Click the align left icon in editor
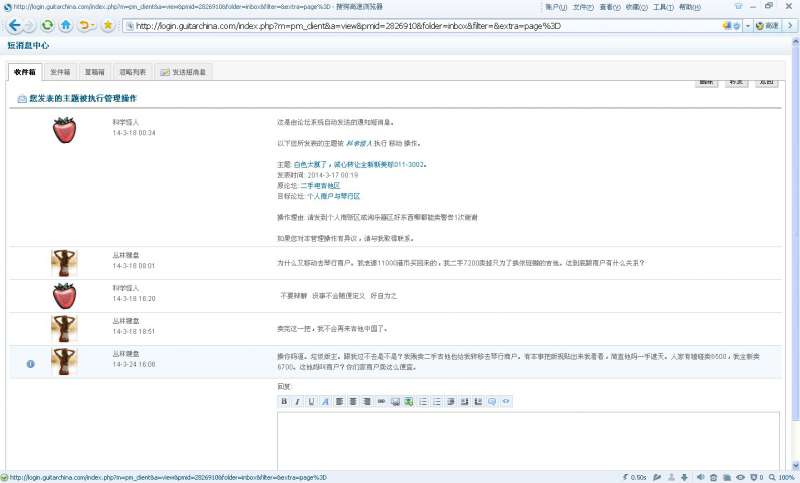 pos(339,401)
